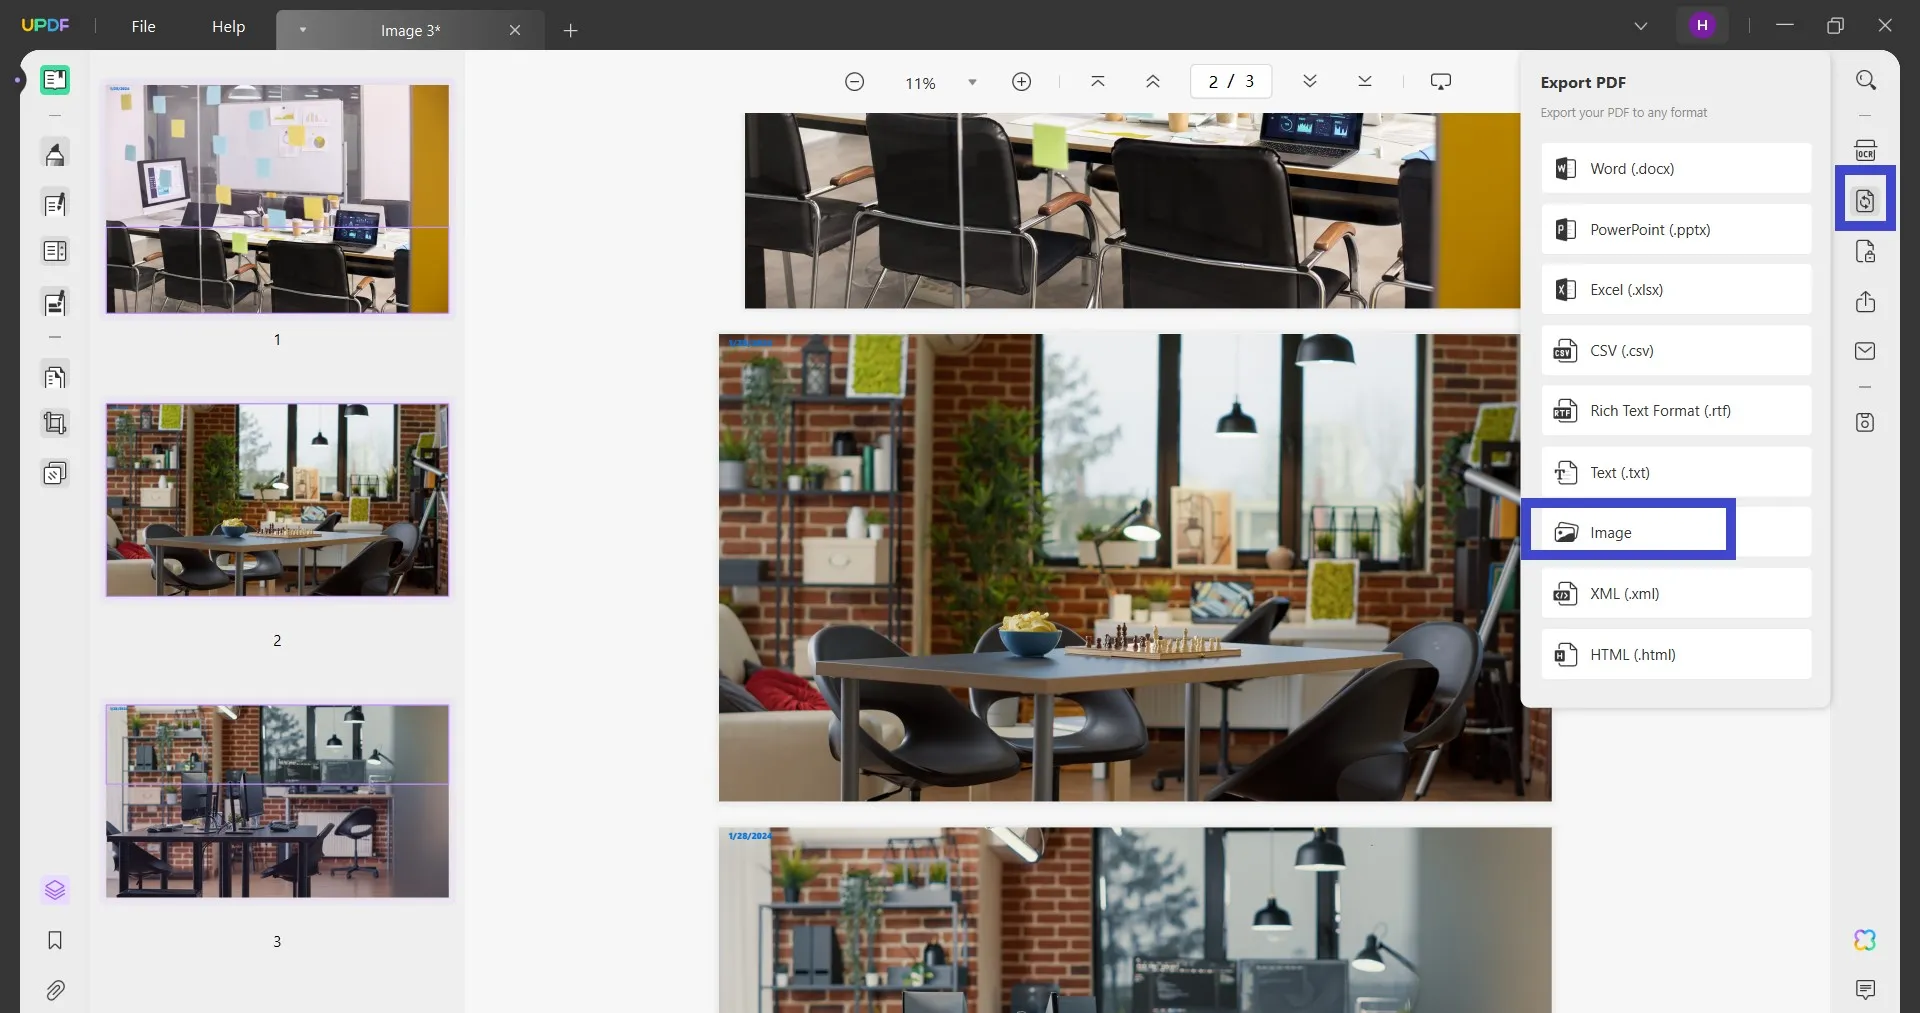Open the Layers panel icon

pyautogui.click(x=55, y=889)
